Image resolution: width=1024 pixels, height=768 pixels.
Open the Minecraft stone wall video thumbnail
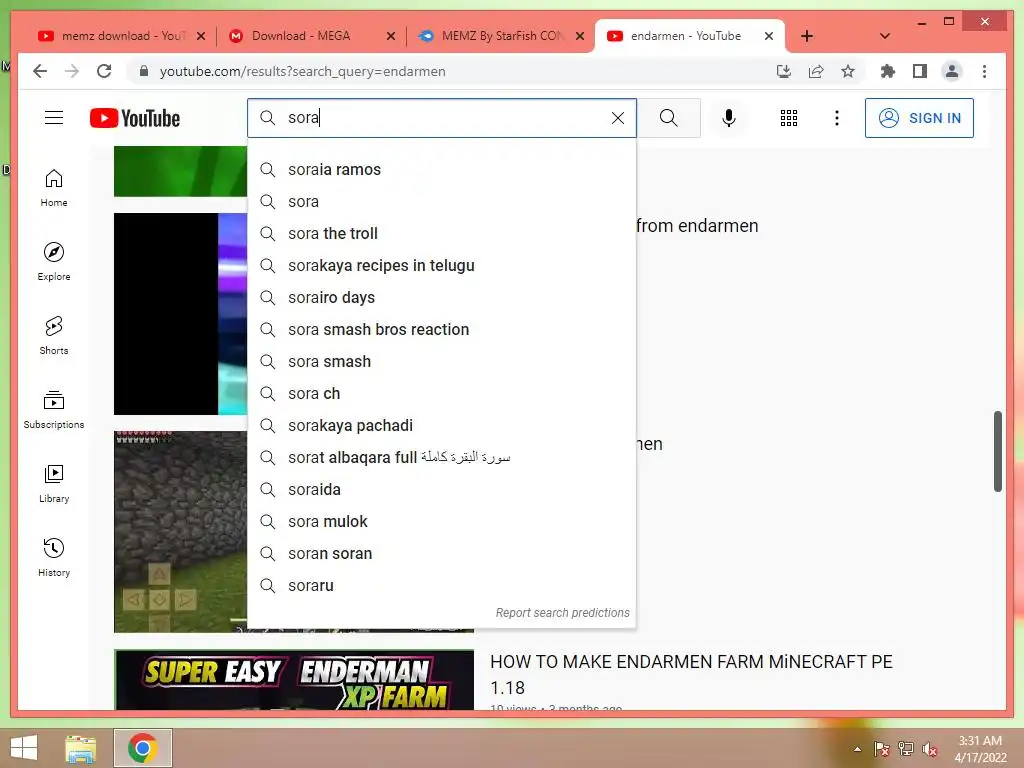(180, 532)
